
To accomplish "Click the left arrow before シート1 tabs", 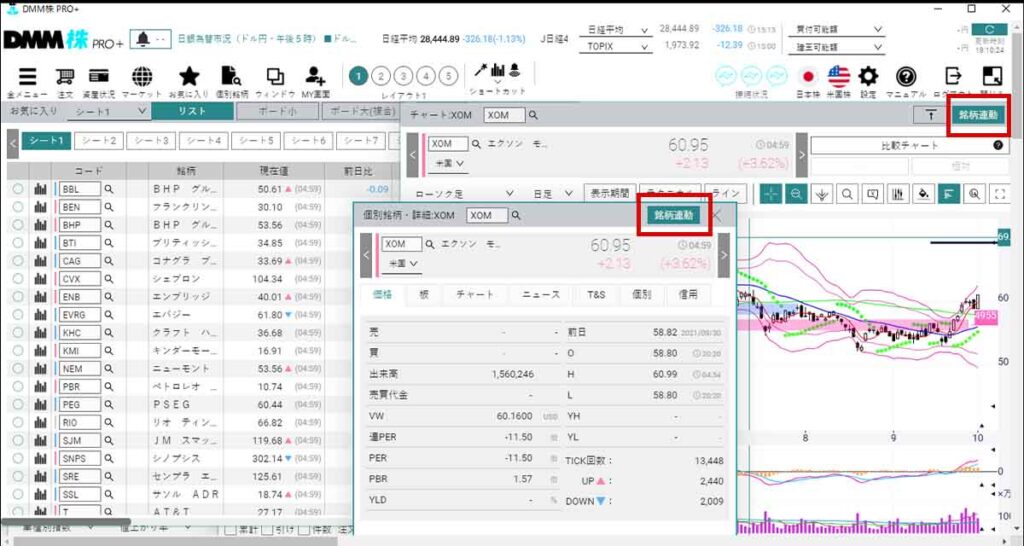I will [12, 144].
